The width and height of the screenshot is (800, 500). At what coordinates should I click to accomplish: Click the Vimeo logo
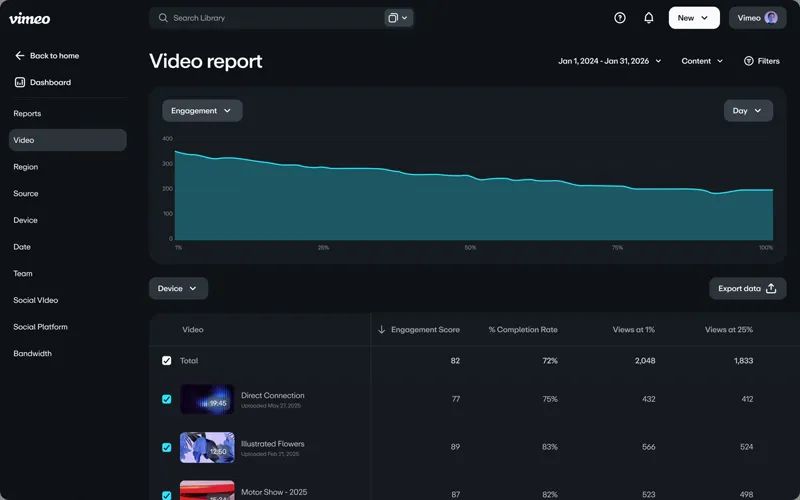pos(29,18)
